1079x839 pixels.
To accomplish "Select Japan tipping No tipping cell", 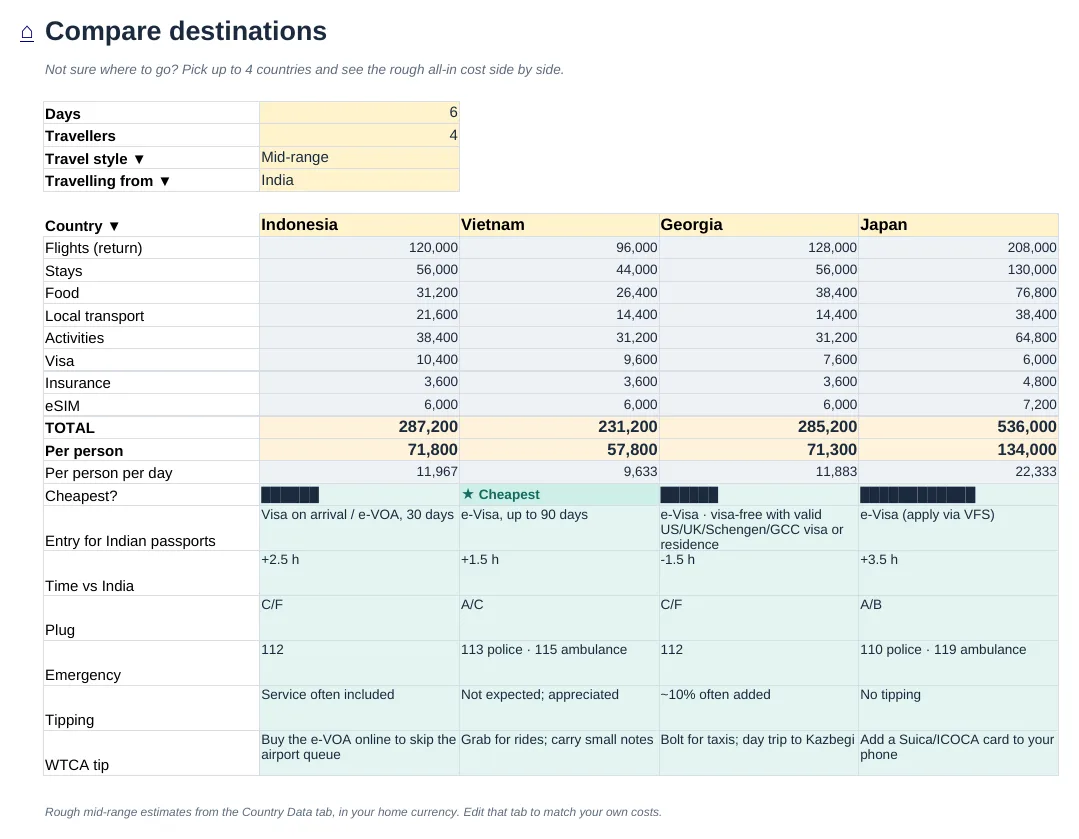I will click(x=958, y=708).
